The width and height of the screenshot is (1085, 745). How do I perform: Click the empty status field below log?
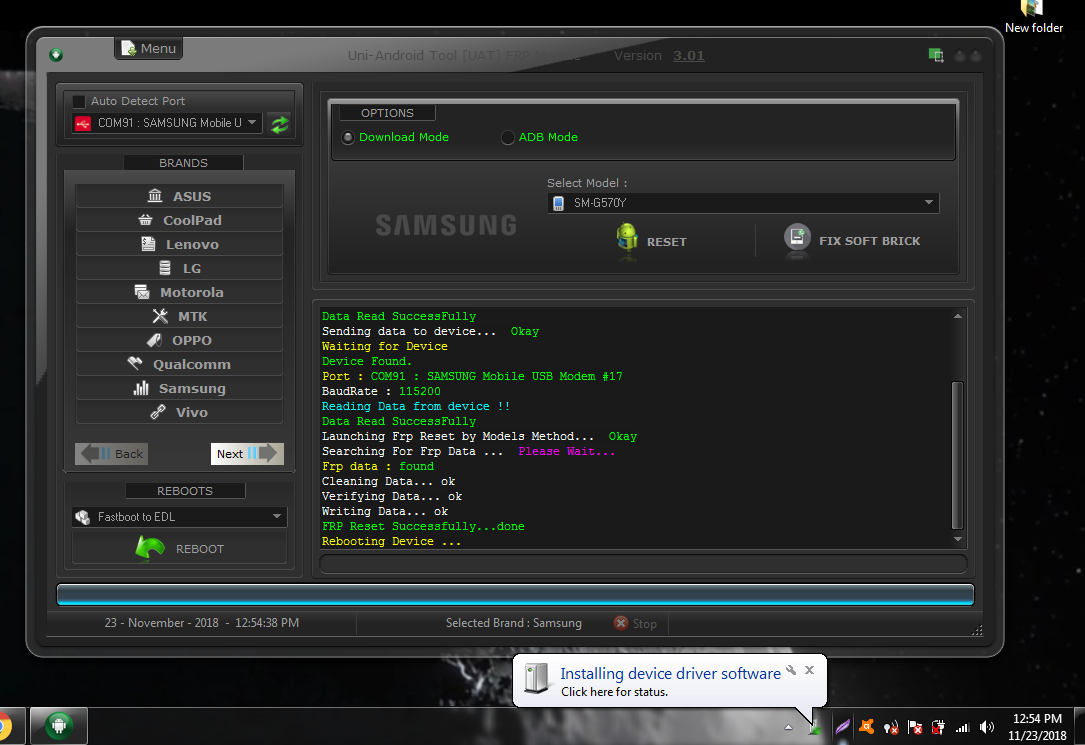pos(643,564)
